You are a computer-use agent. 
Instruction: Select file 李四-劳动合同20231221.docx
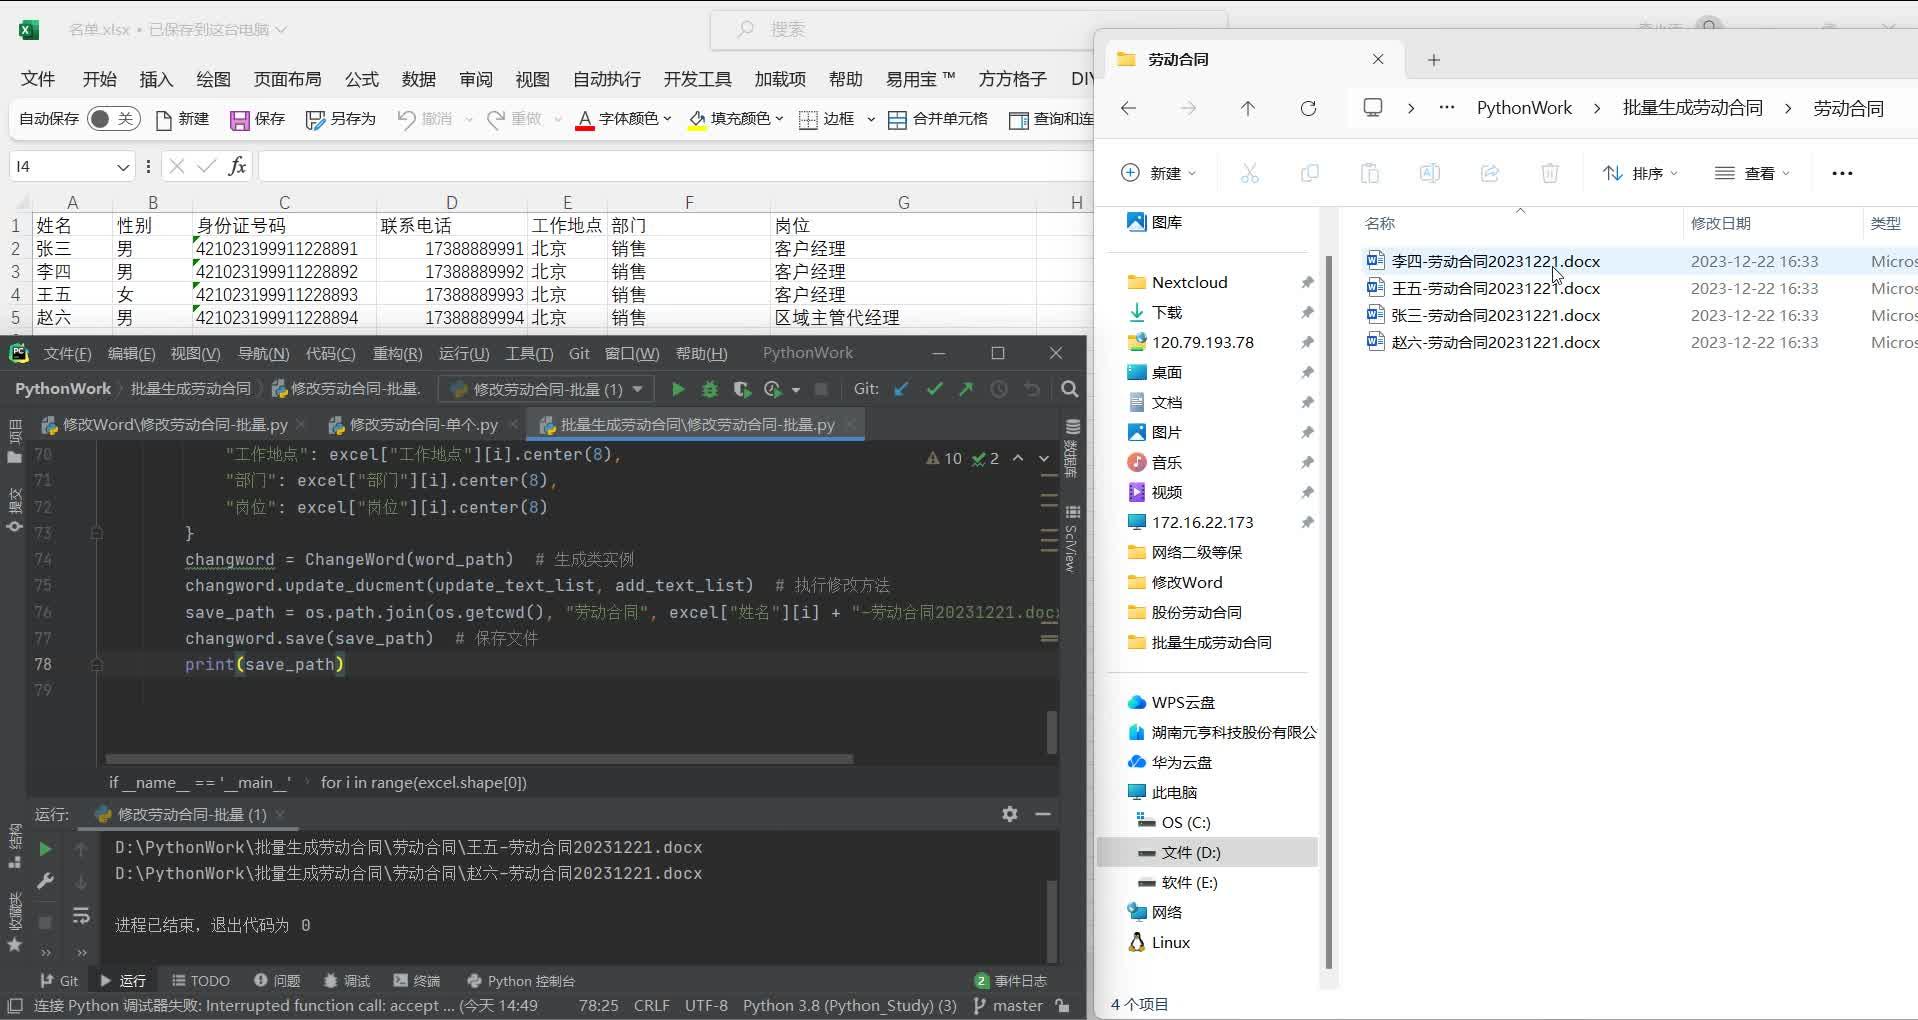coord(1495,261)
